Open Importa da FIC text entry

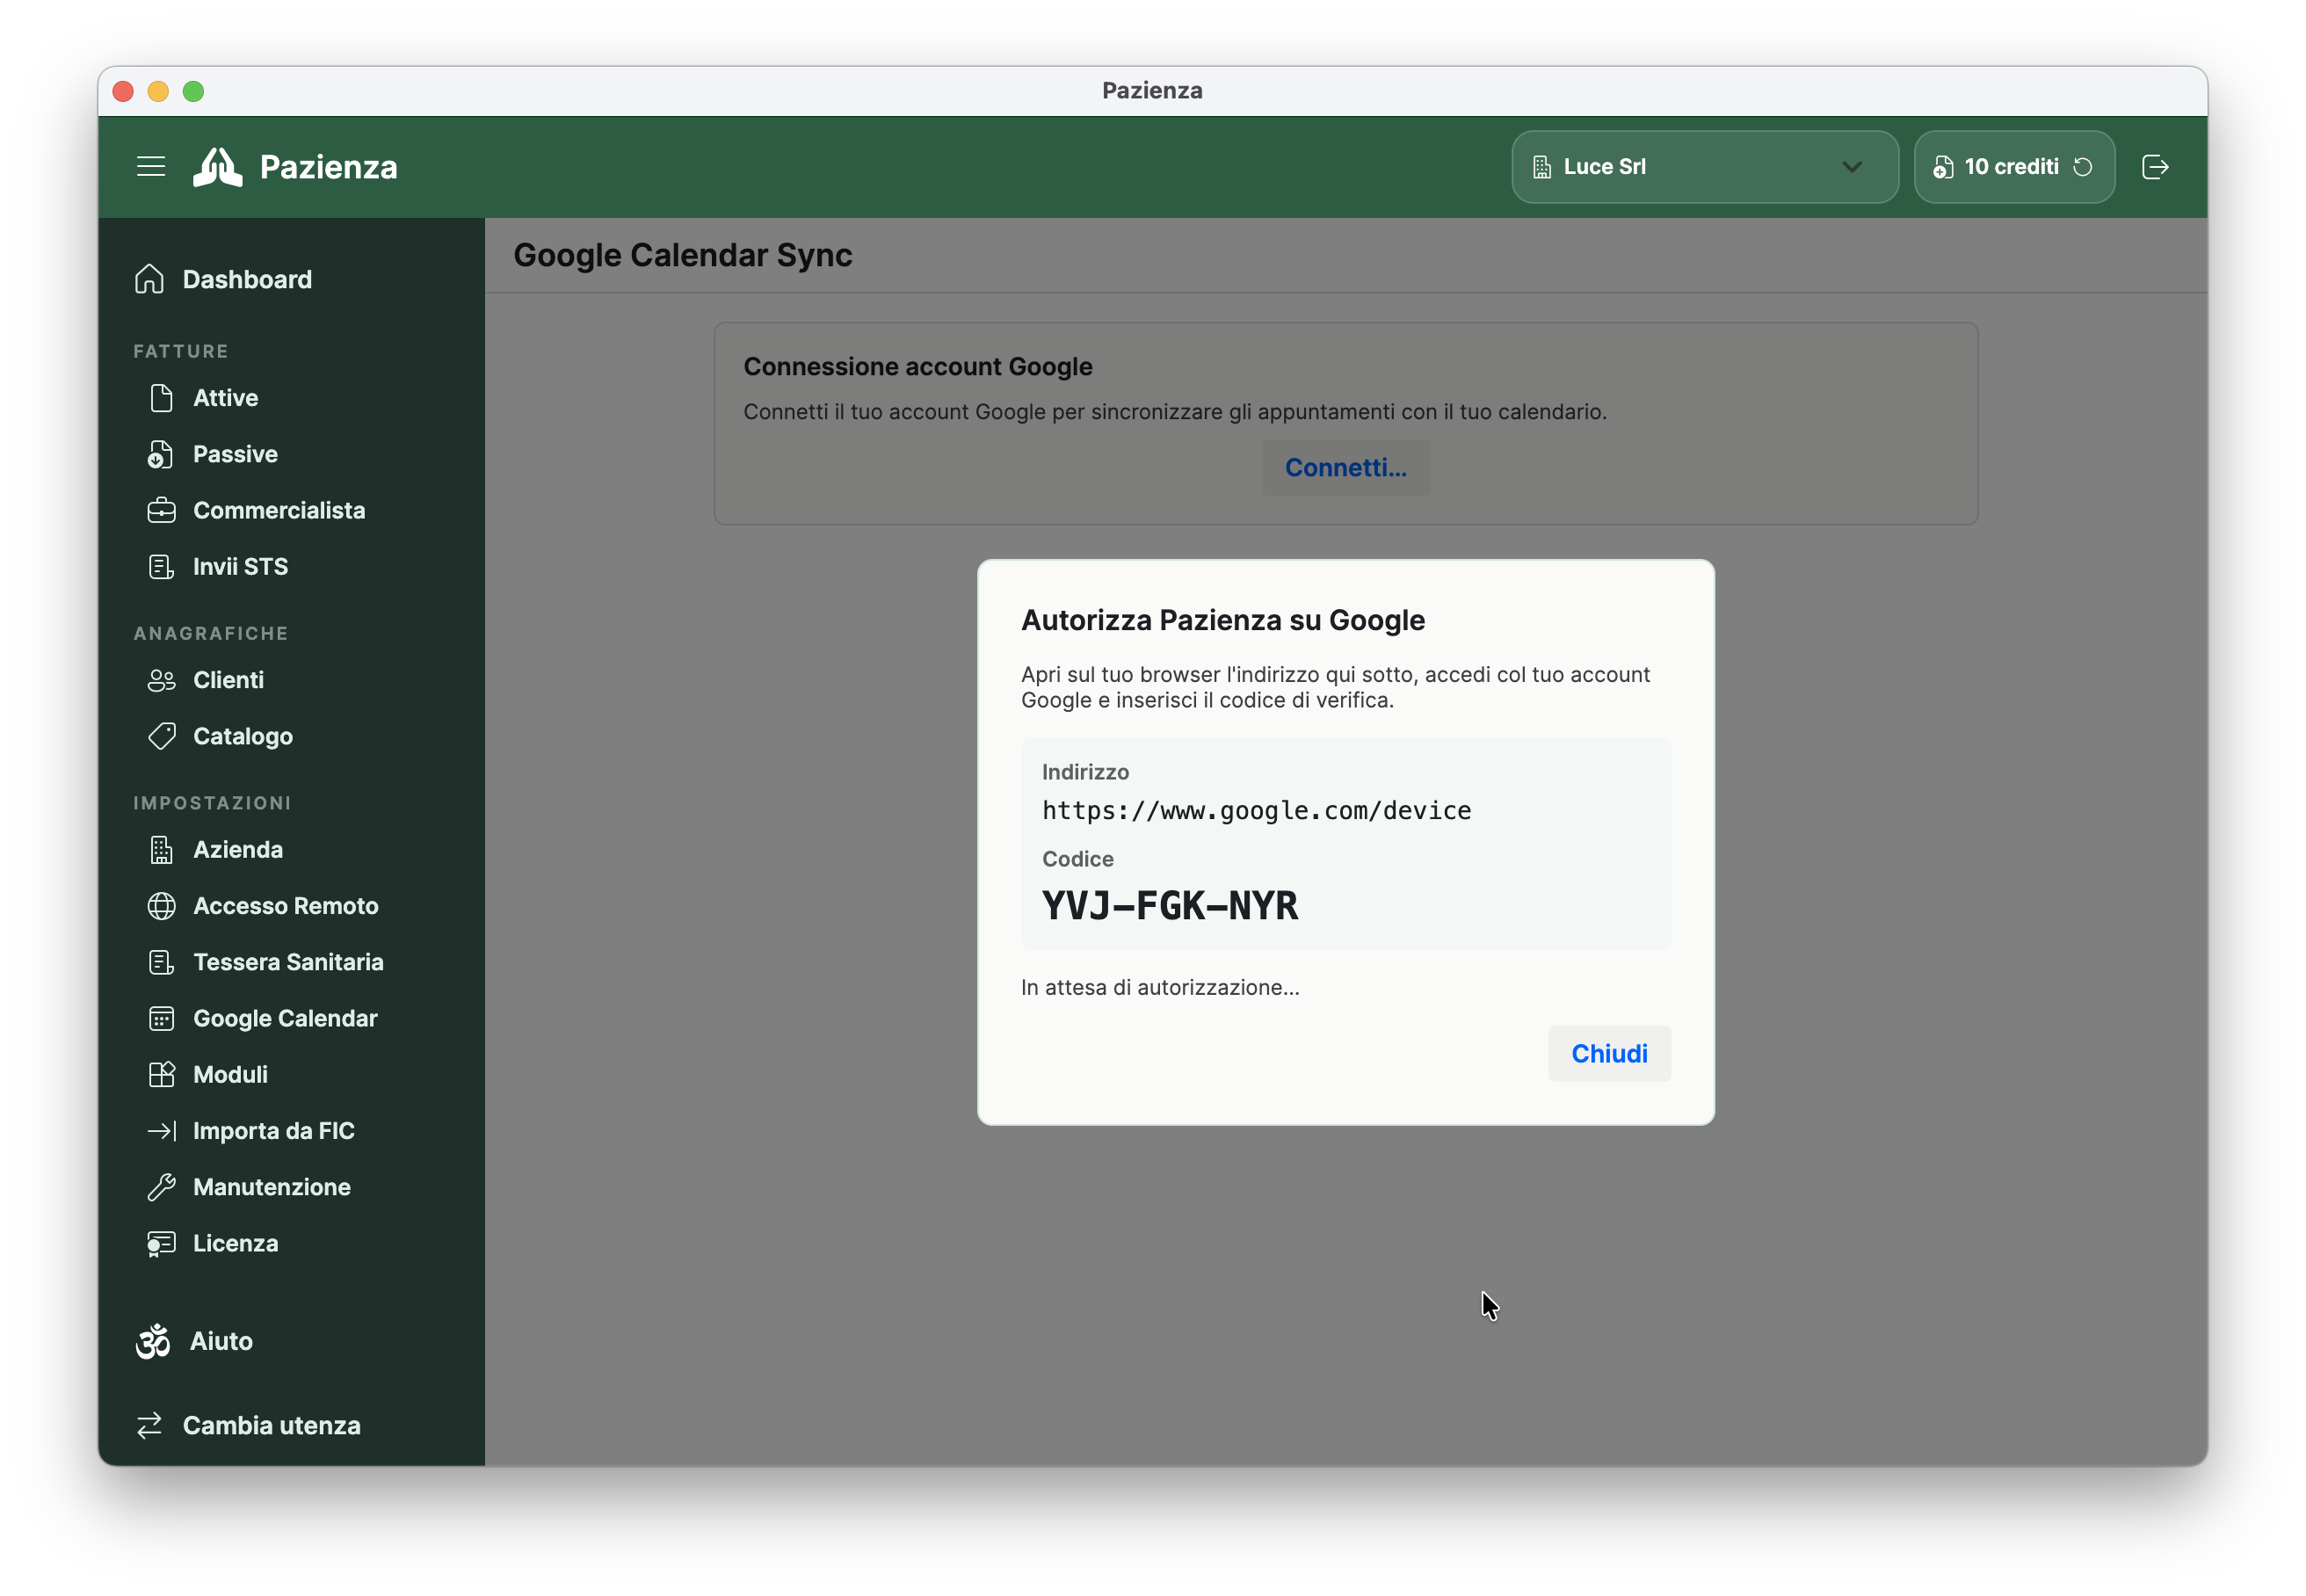click(274, 1131)
